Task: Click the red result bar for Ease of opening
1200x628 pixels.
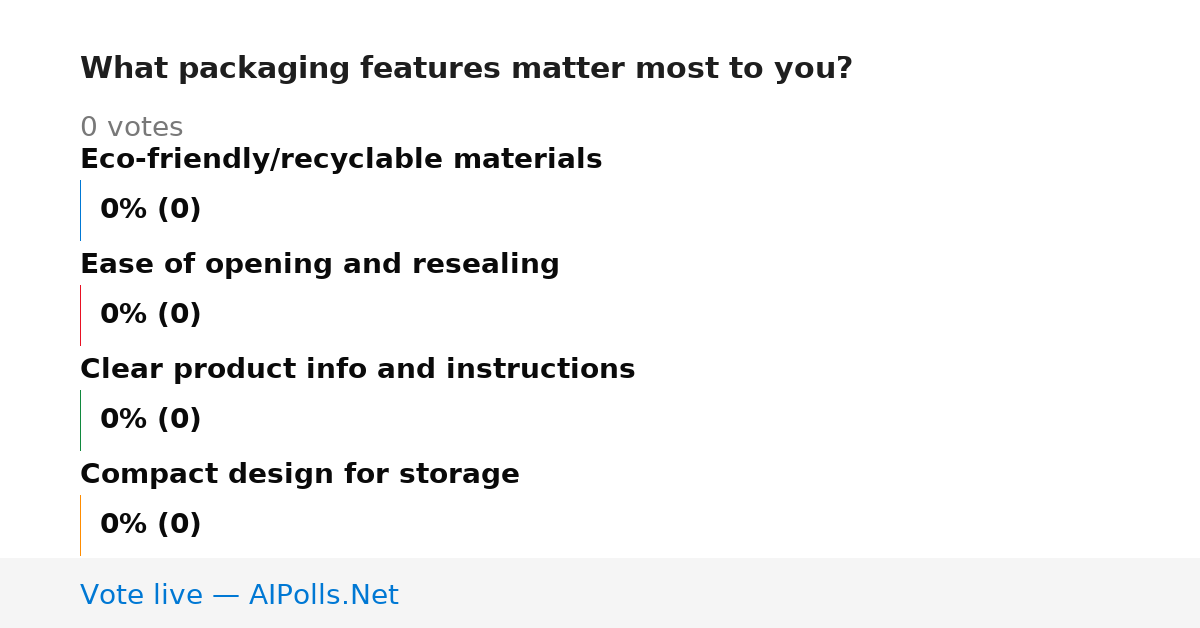Action: 80,315
